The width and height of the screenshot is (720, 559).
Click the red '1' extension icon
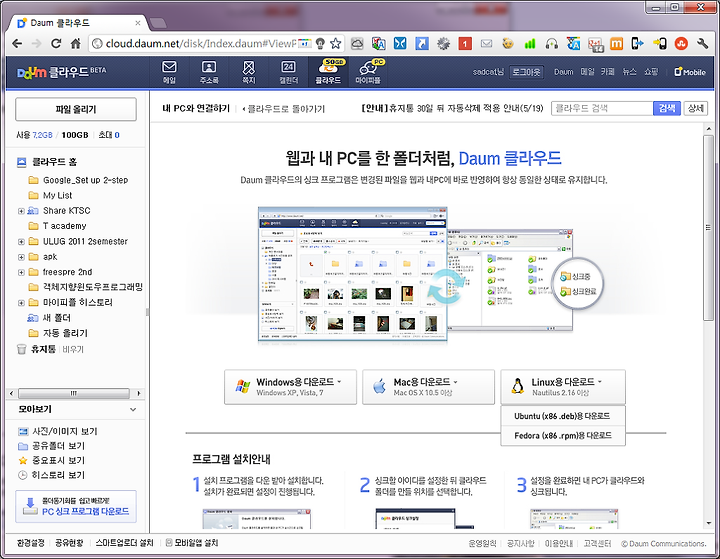tap(465, 44)
